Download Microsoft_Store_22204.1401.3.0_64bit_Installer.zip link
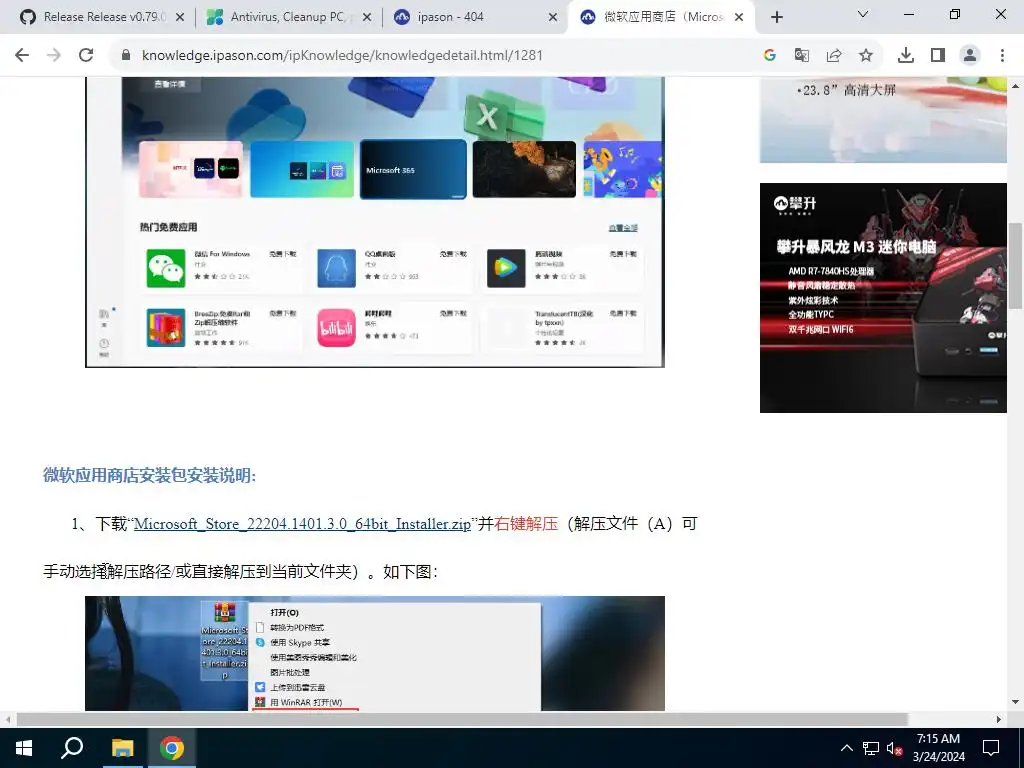The width and height of the screenshot is (1024, 768). pyautogui.click(x=302, y=524)
